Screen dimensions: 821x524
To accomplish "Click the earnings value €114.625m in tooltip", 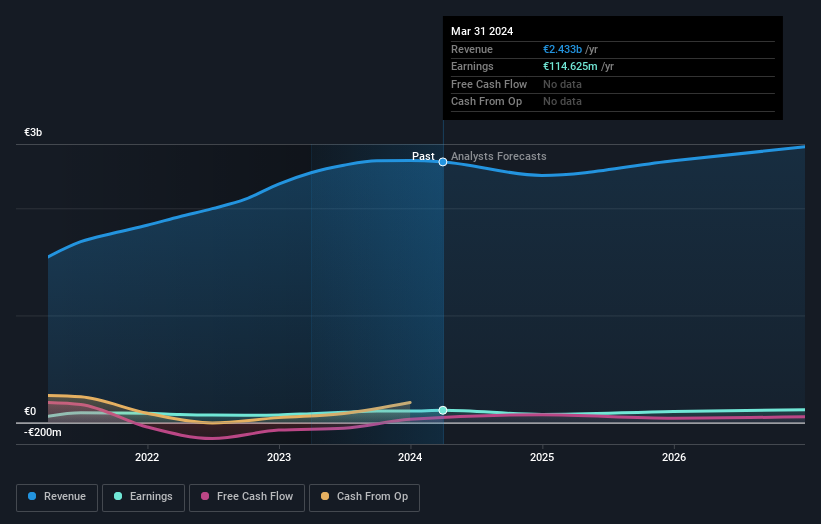I will [570, 66].
